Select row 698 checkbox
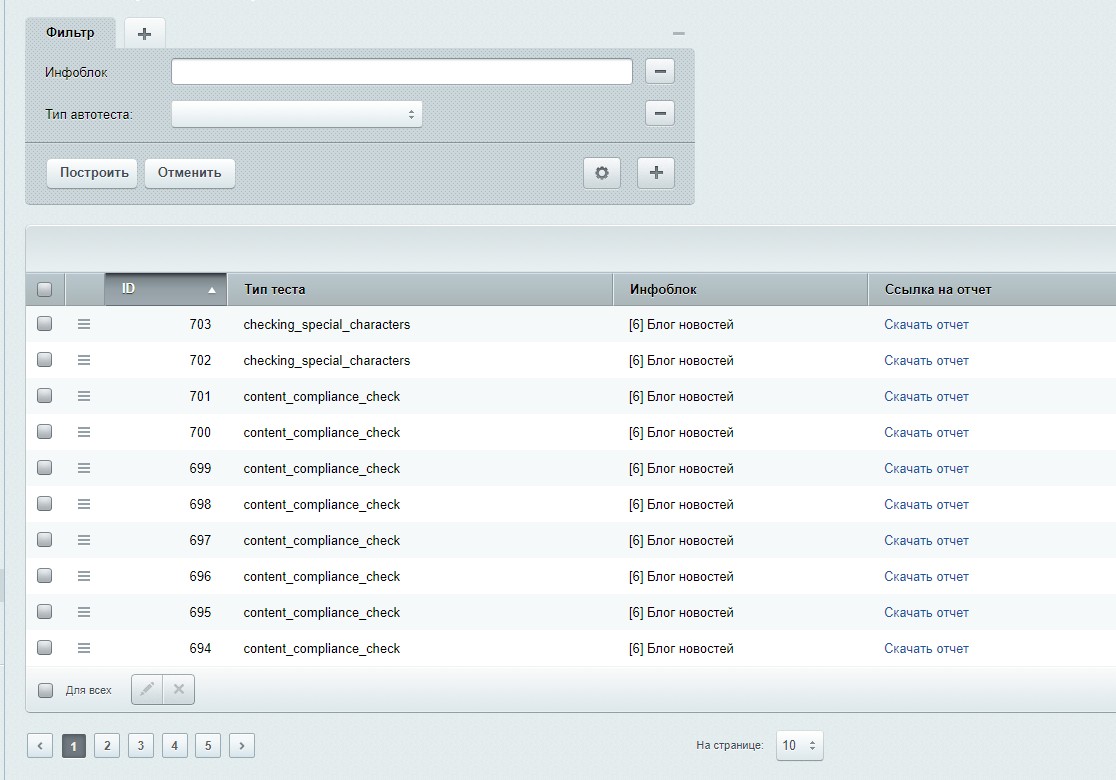1116x780 pixels. [45, 503]
